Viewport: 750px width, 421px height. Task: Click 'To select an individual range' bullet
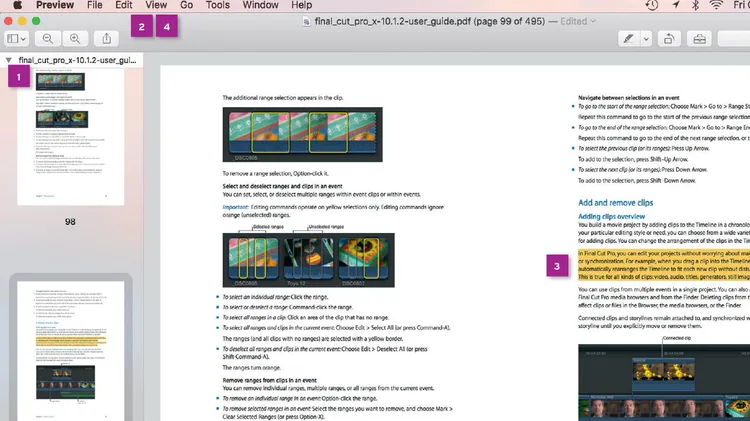[276, 297]
